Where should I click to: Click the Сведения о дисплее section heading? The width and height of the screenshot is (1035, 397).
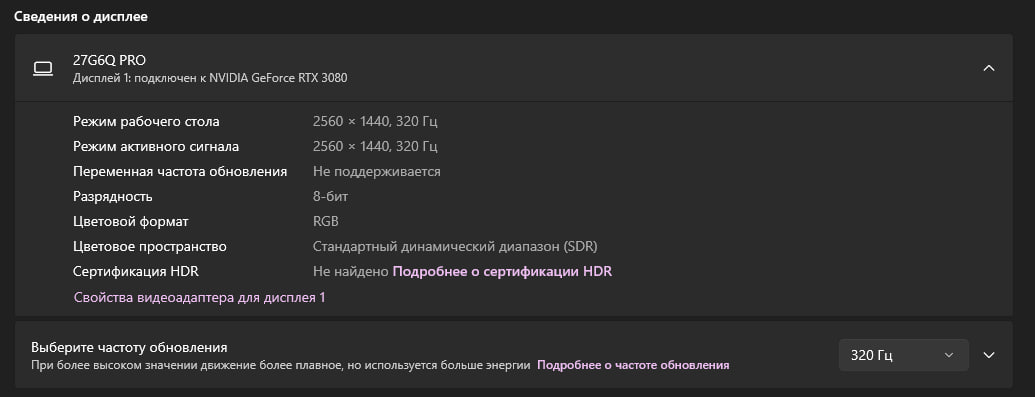[x=81, y=17]
